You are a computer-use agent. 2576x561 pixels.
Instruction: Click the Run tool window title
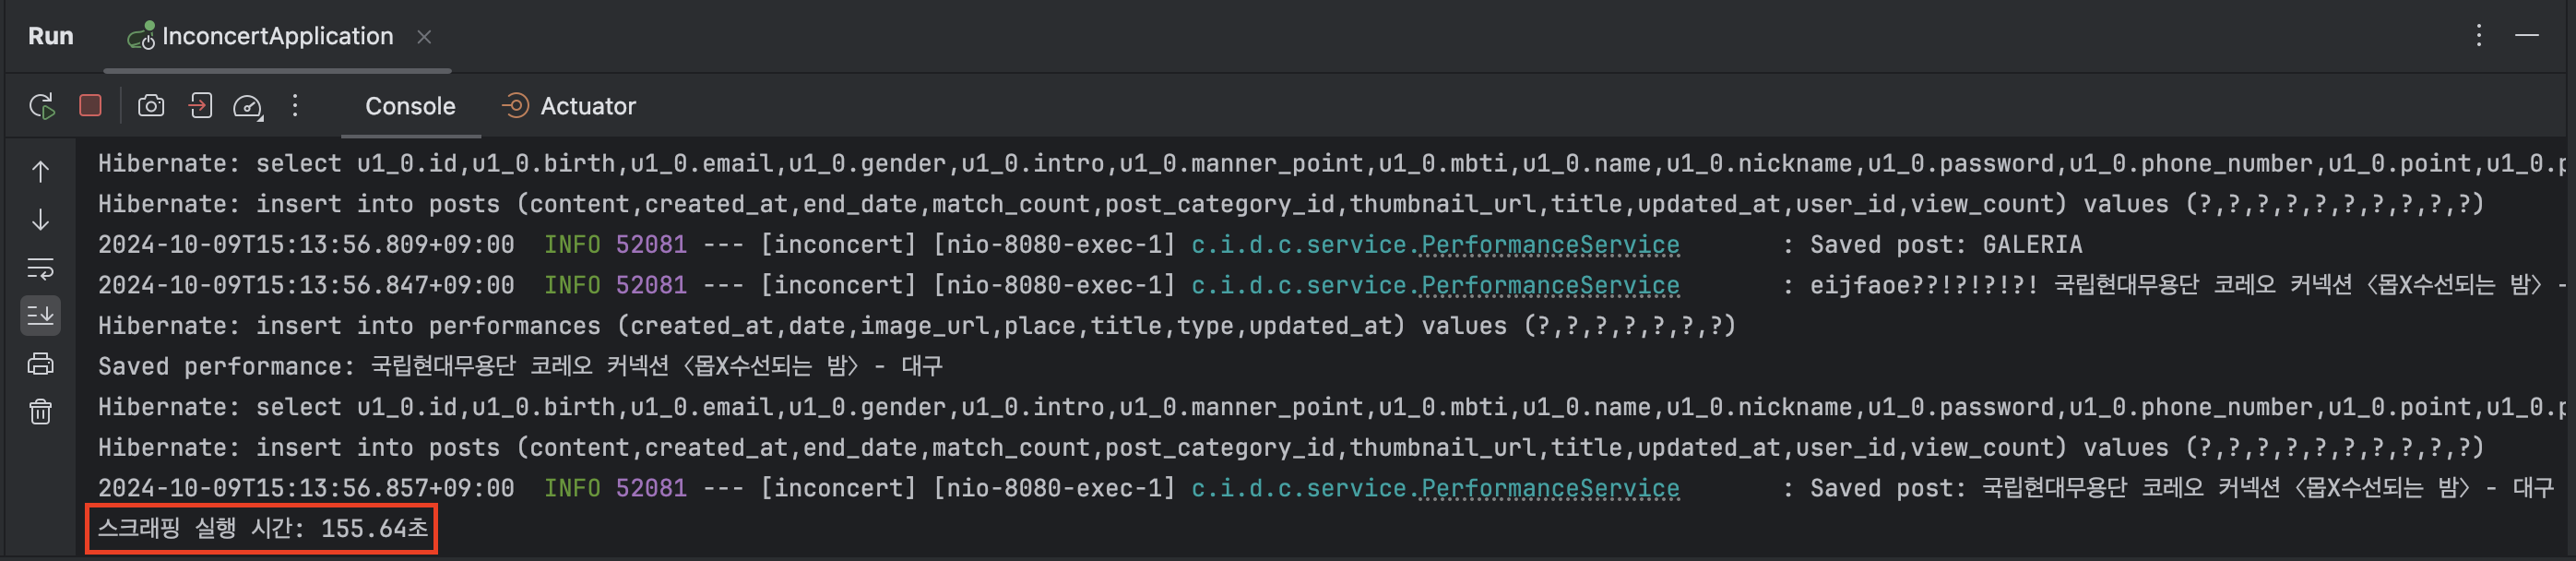pyautogui.click(x=51, y=36)
